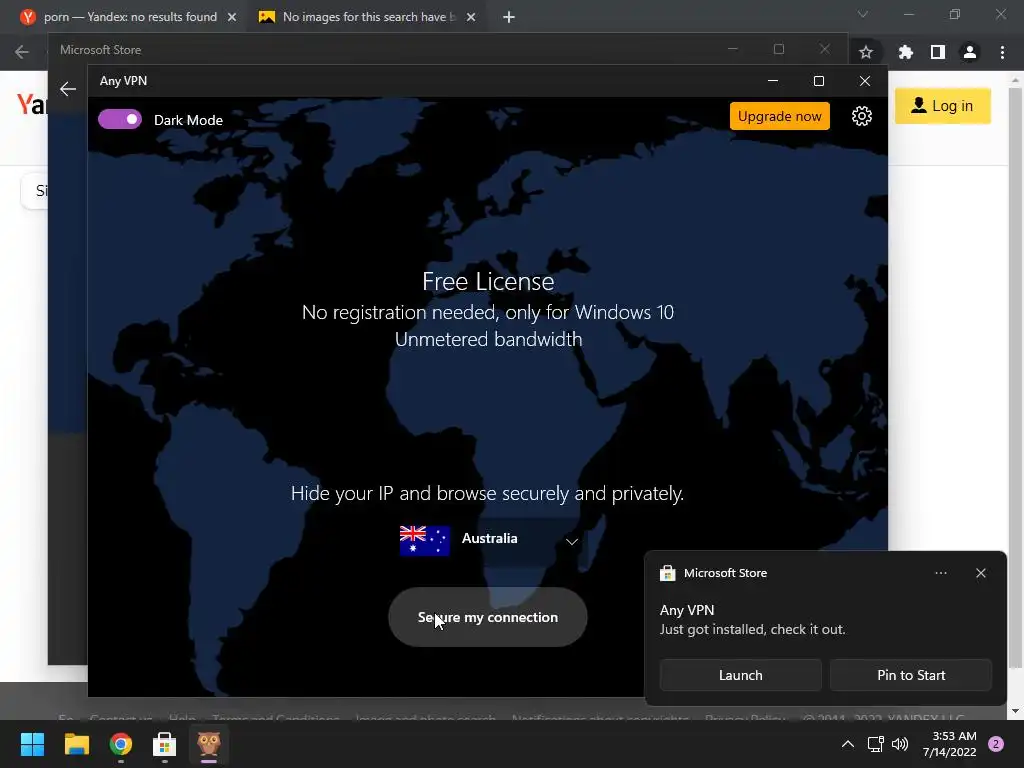Pin Any VPN to Start
The width and height of the screenshot is (1024, 768).
coord(910,675)
